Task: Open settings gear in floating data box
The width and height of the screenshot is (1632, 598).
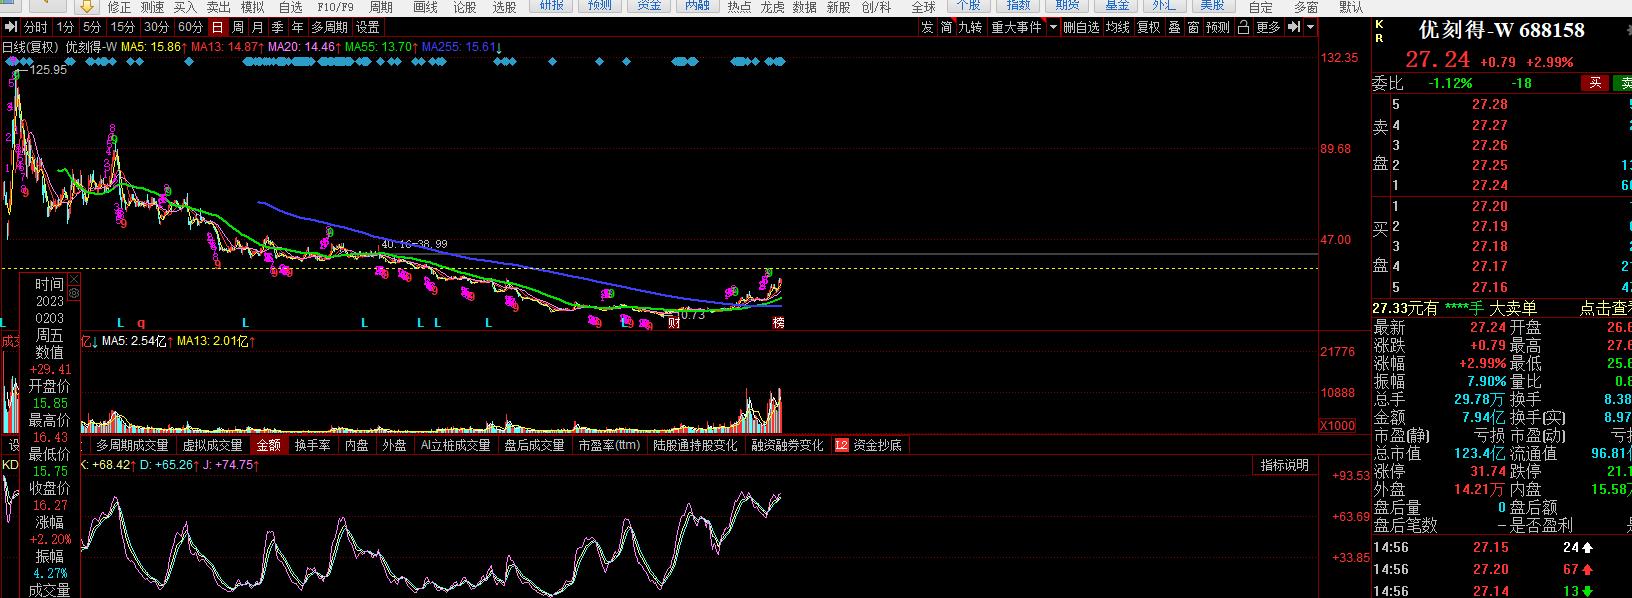Action: click(x=73, y=293)
